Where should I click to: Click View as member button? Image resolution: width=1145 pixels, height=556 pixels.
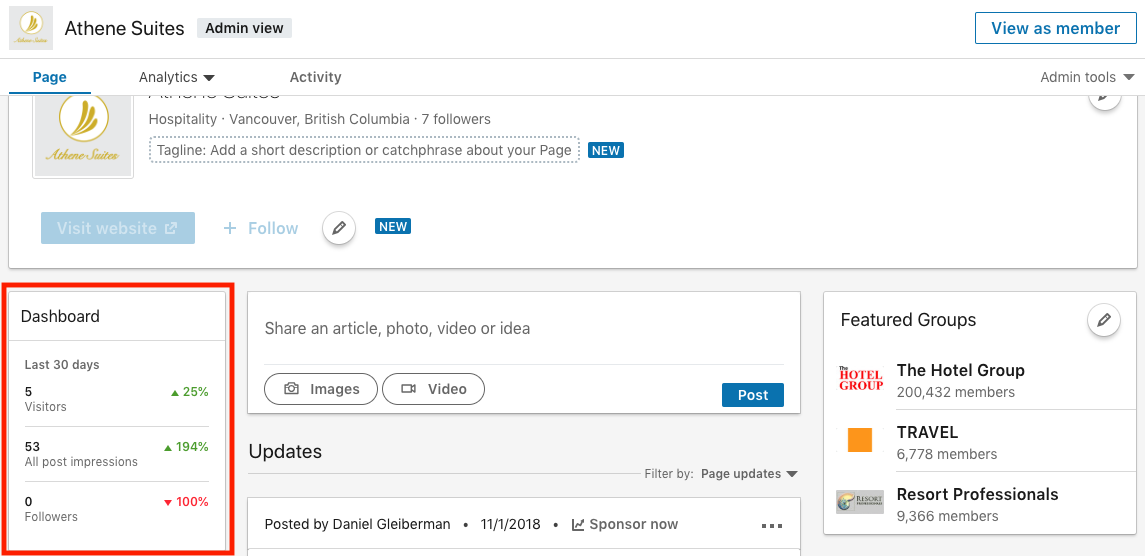1055,28
